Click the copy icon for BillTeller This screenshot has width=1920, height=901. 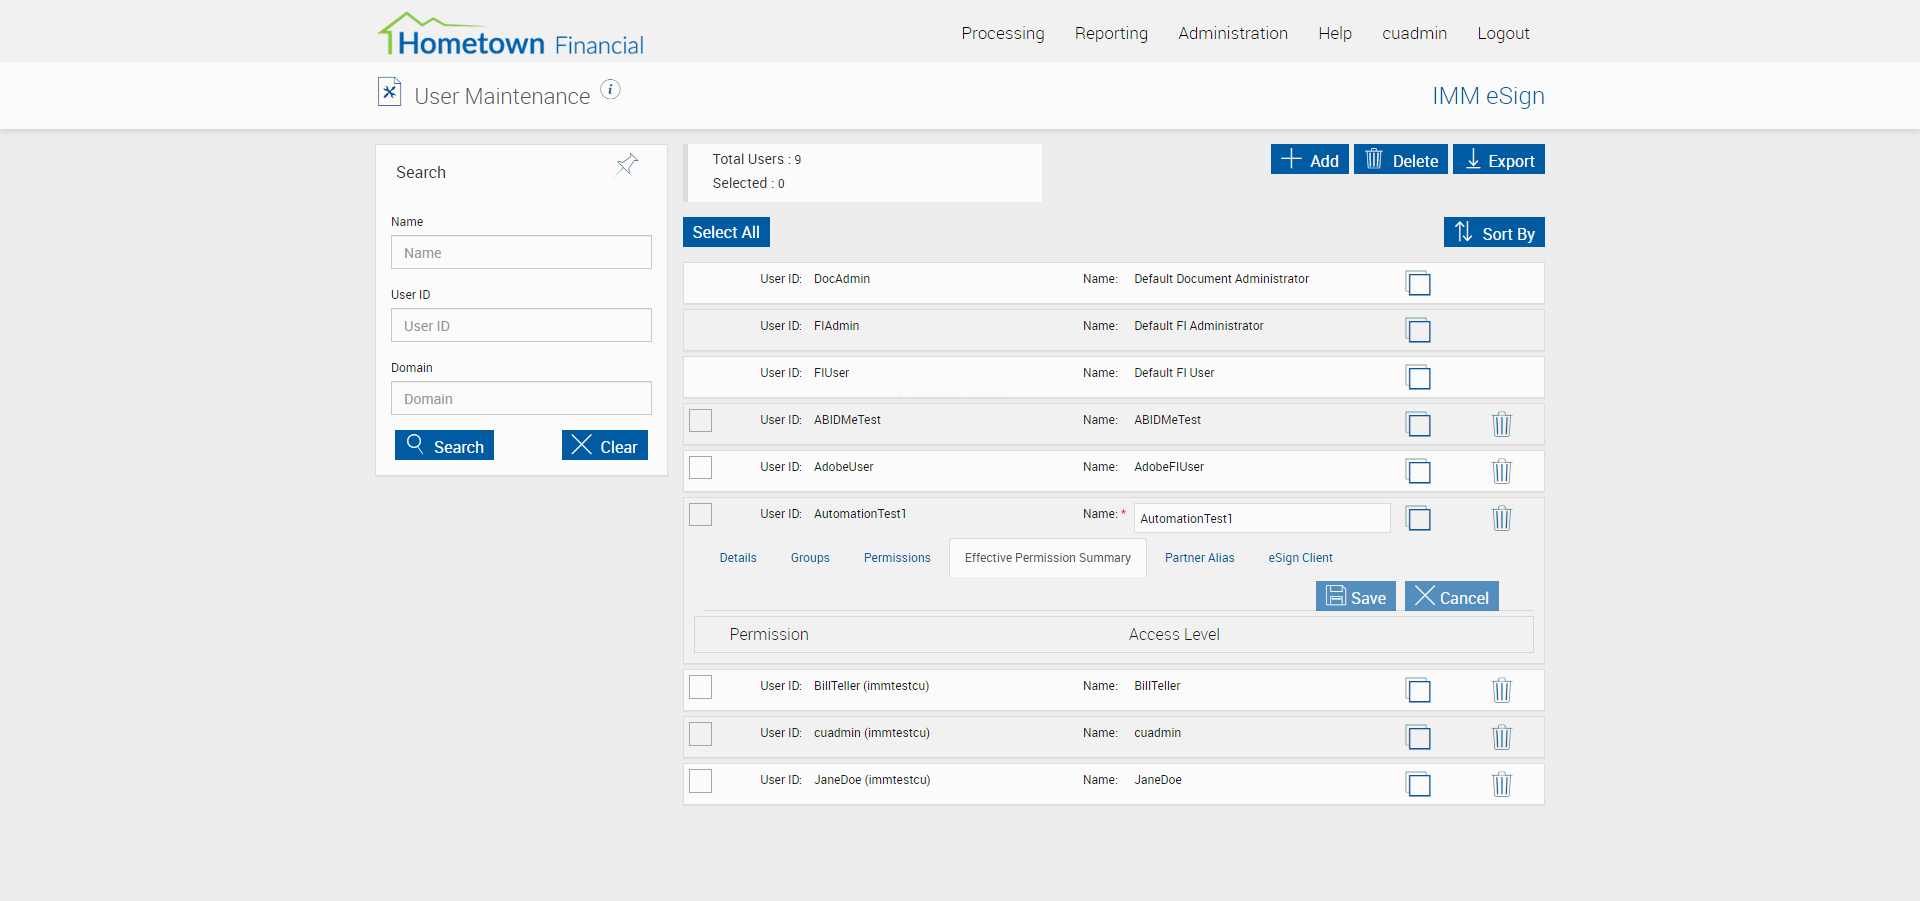(1418, 690)
